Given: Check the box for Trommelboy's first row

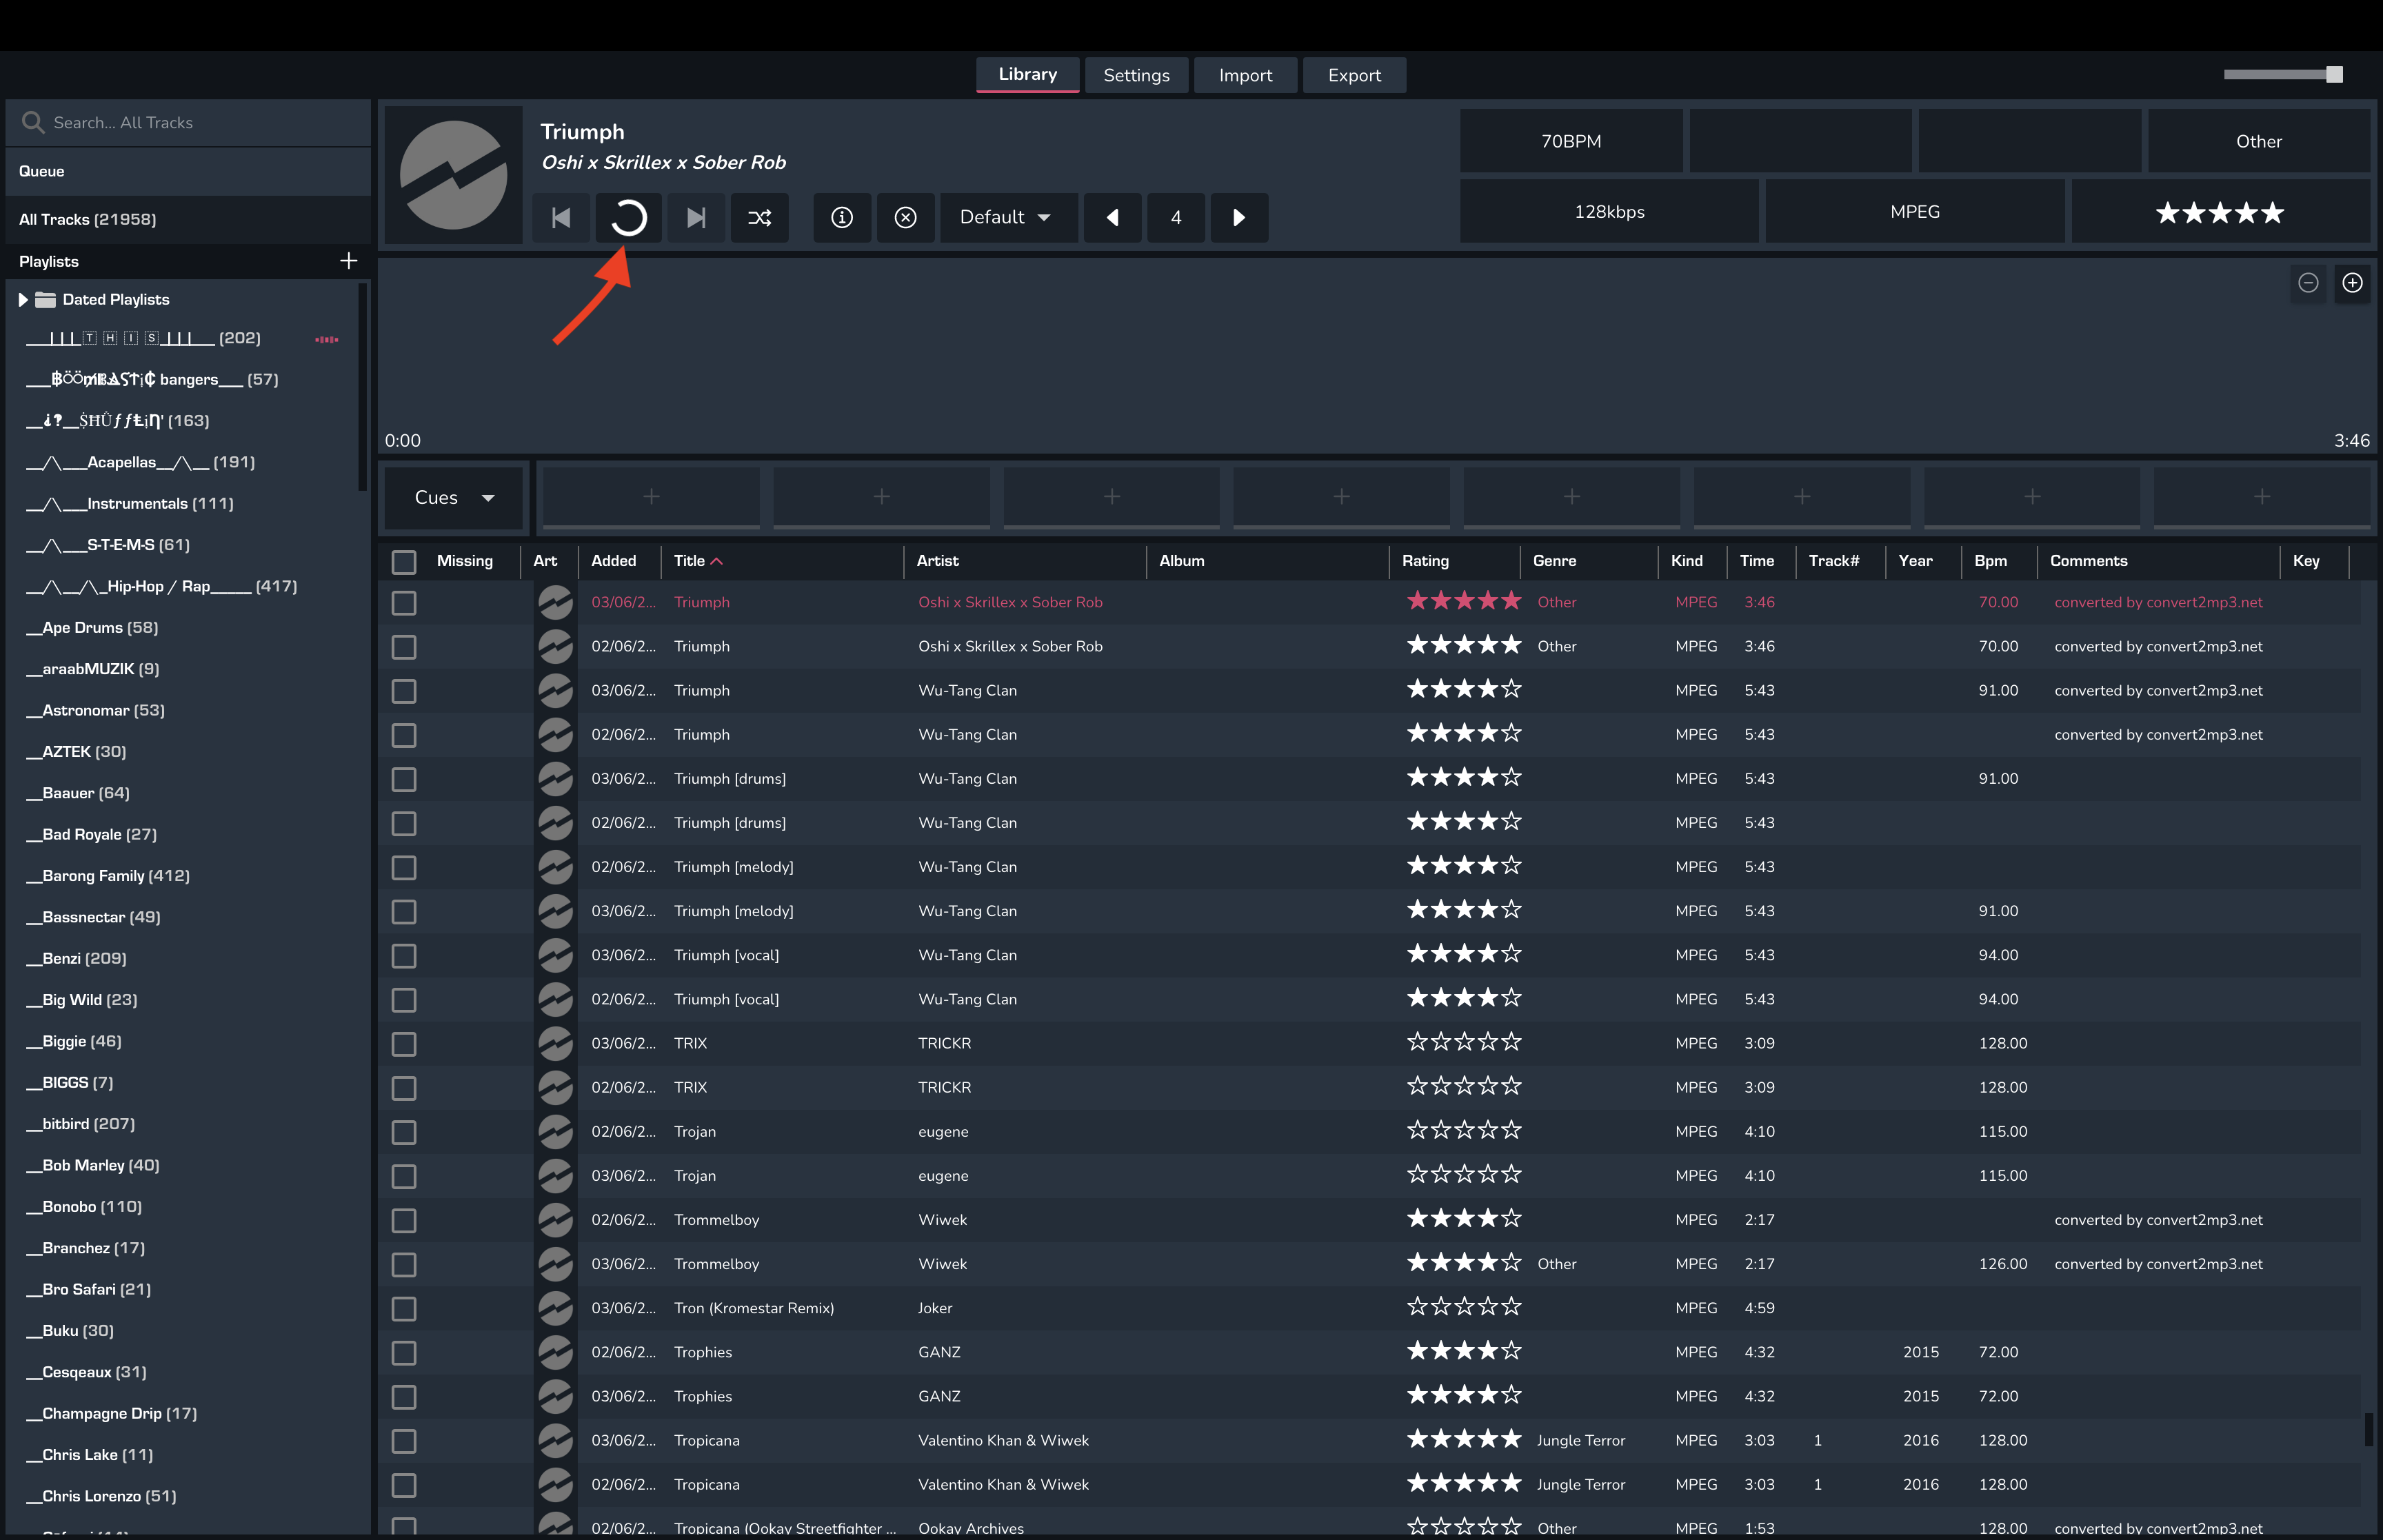Looking at the screenshot, I should [x=404, y=1220].
